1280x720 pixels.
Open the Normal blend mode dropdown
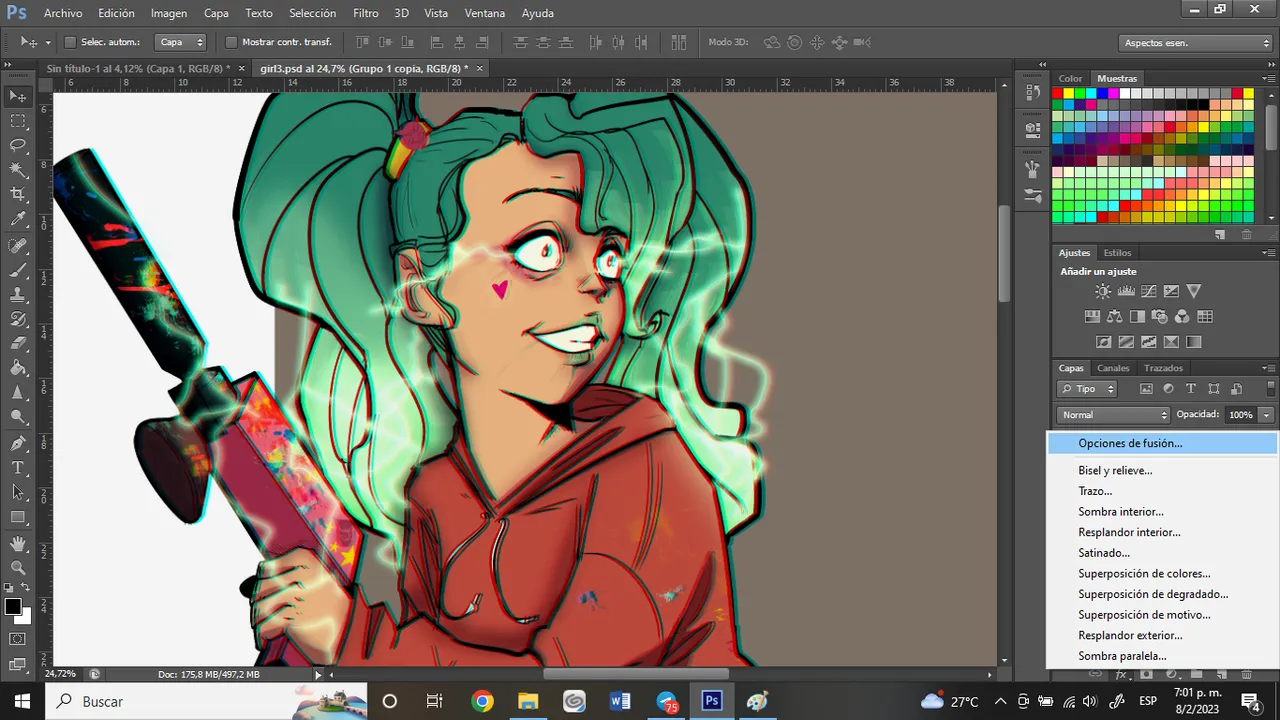1113,414
